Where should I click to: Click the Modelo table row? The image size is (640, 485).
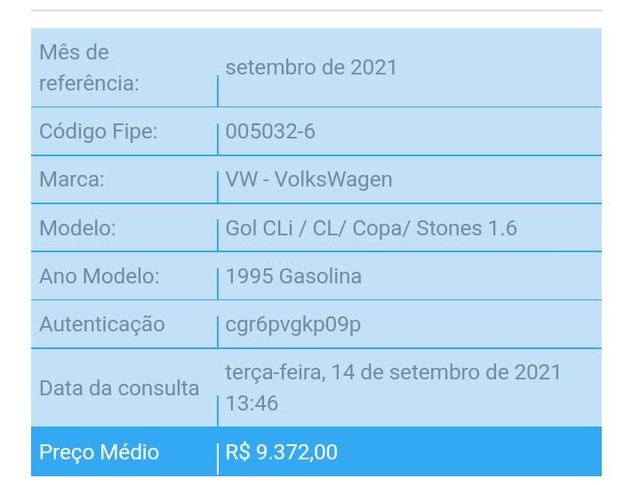pos(316,228)
